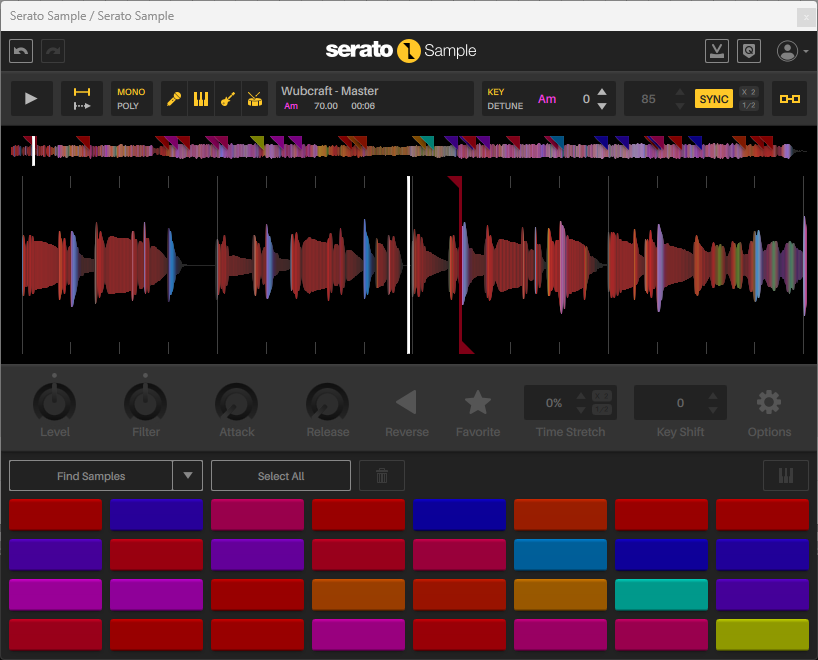This screenshot has height=660, width=818.
Task: Halve tempo with the 1/2 button by SYNC
Action: point(749,105)
